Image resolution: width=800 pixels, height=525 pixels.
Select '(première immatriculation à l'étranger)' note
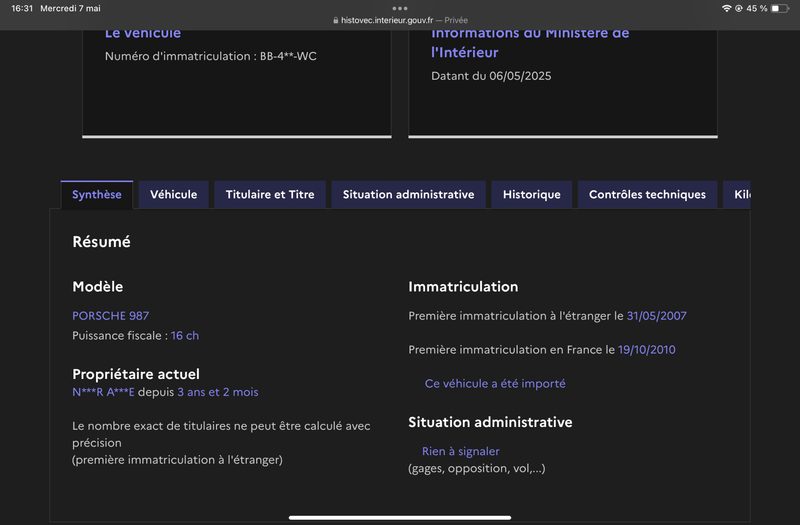click(x=177, y=460)
